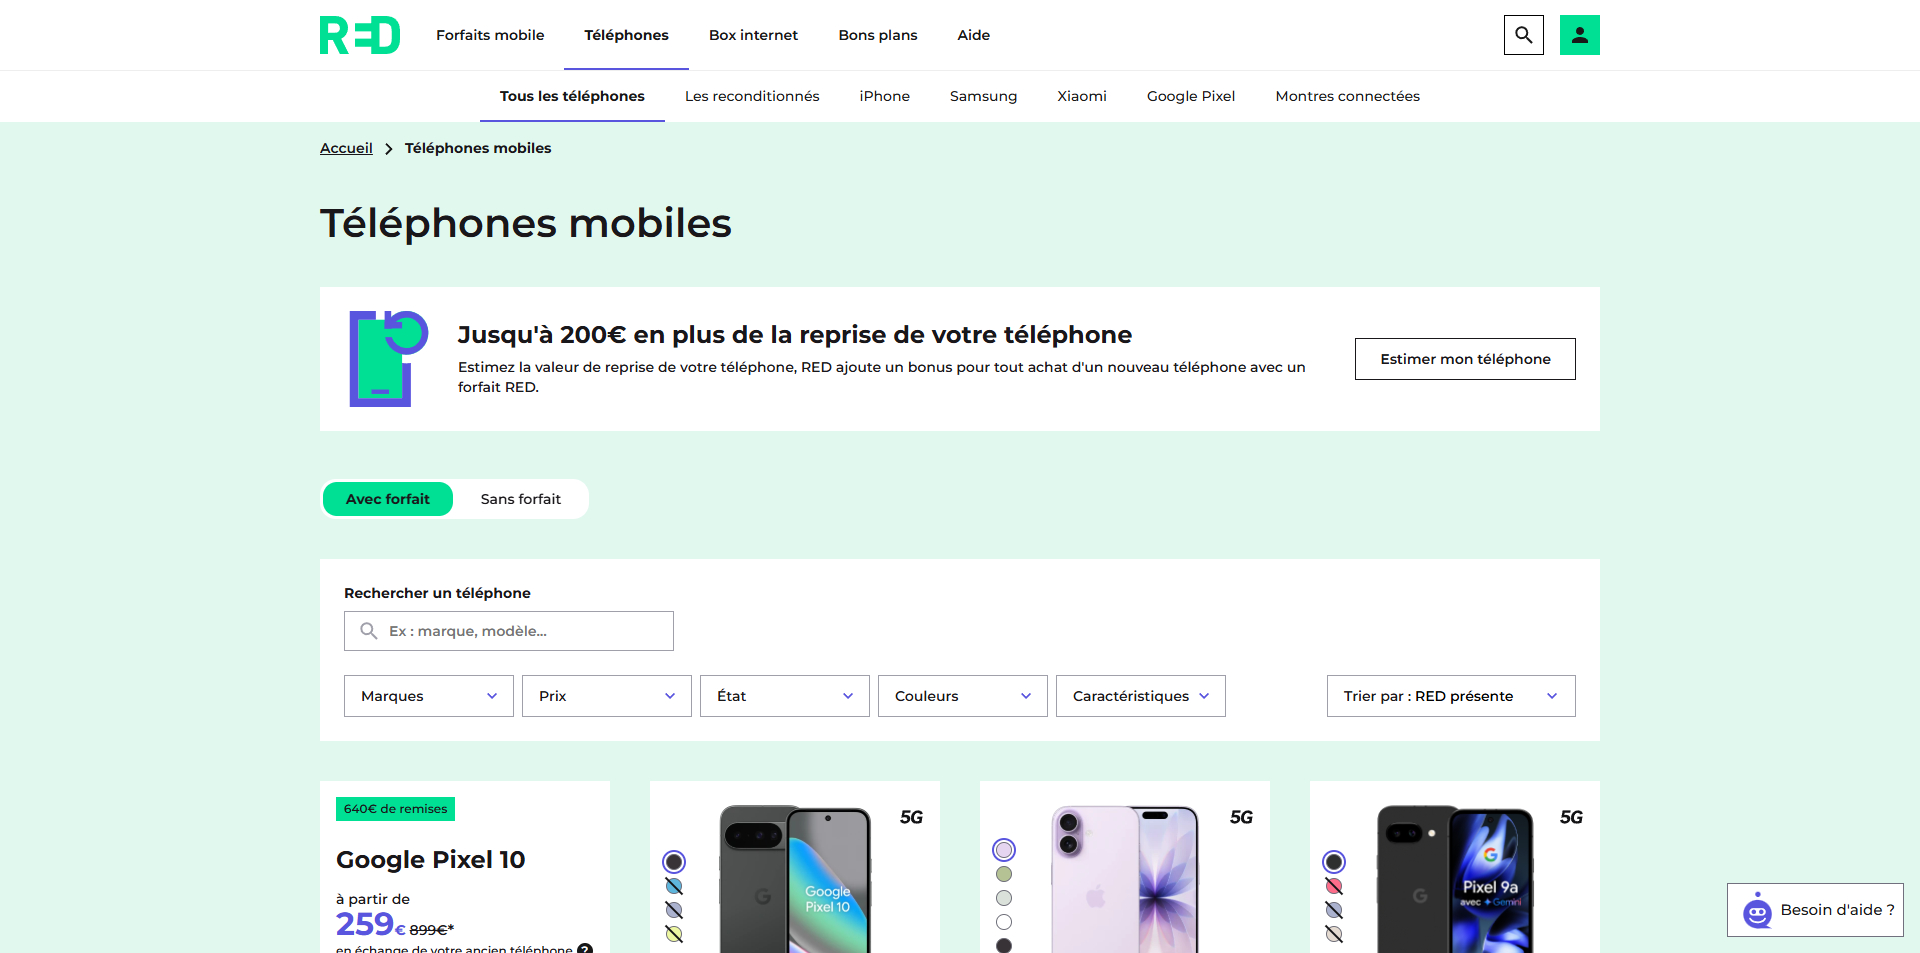Switch to the Les reconditionnés tab

[x=752, y=96]
